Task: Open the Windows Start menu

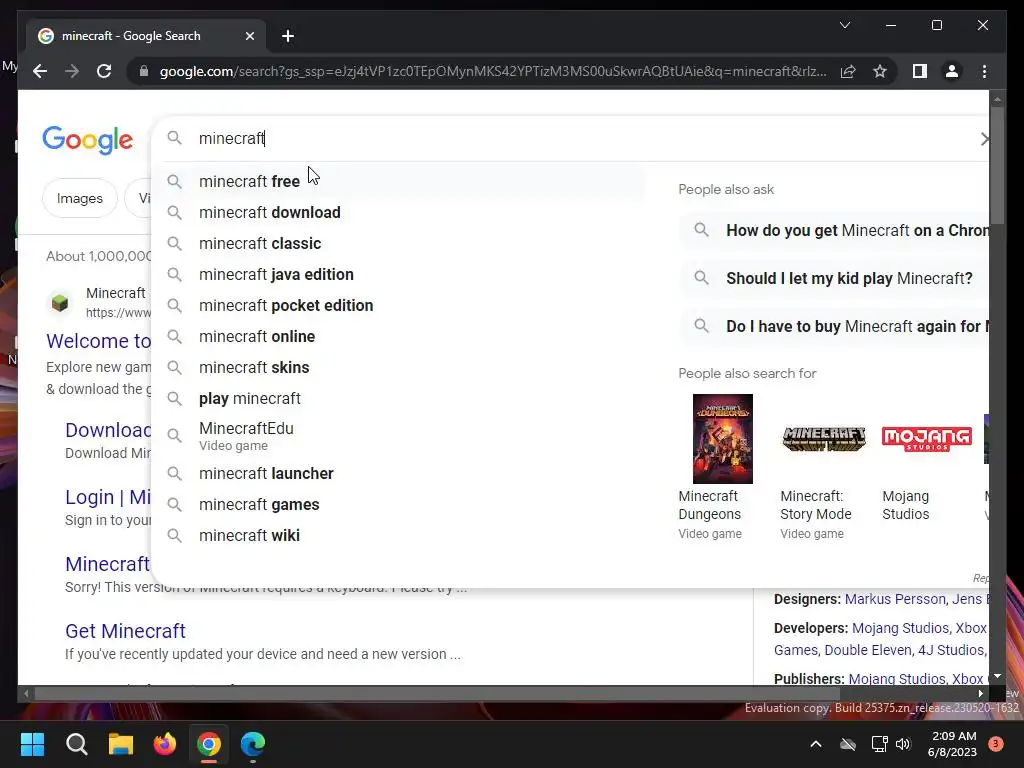Action: [32, 744]
